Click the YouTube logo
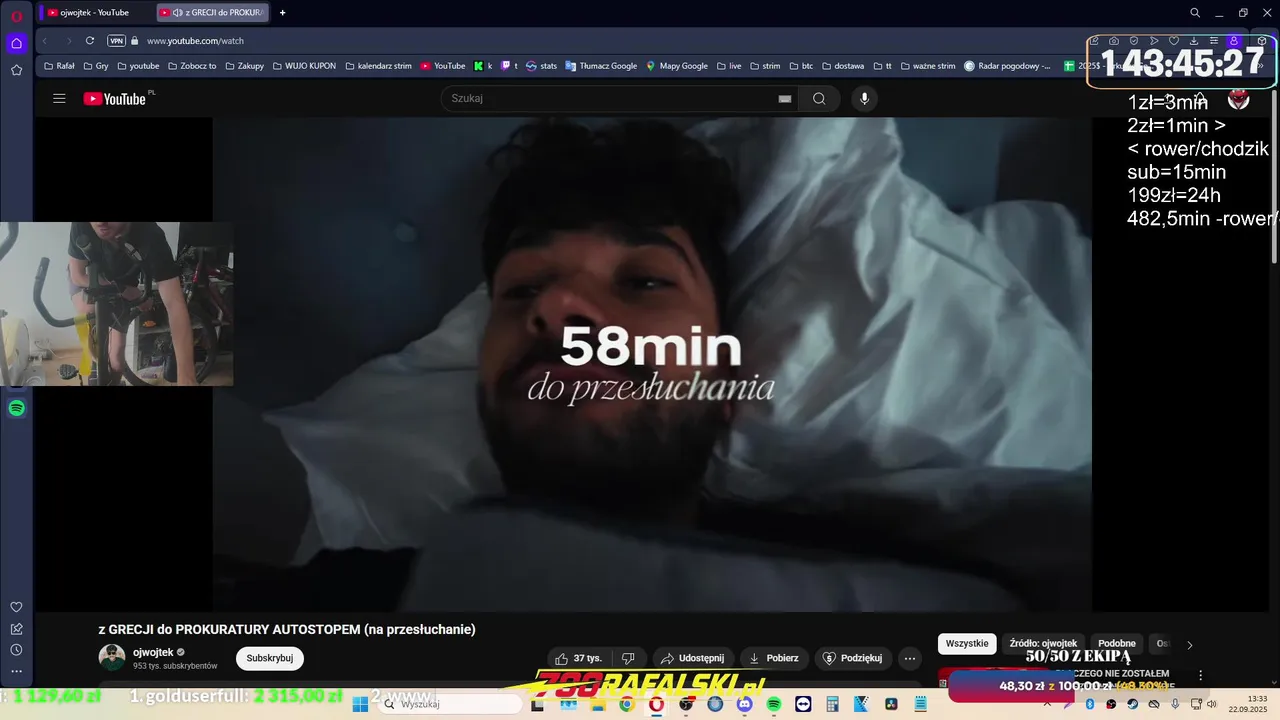Screen dimensions: 1280x720 (x=115, y=98)
